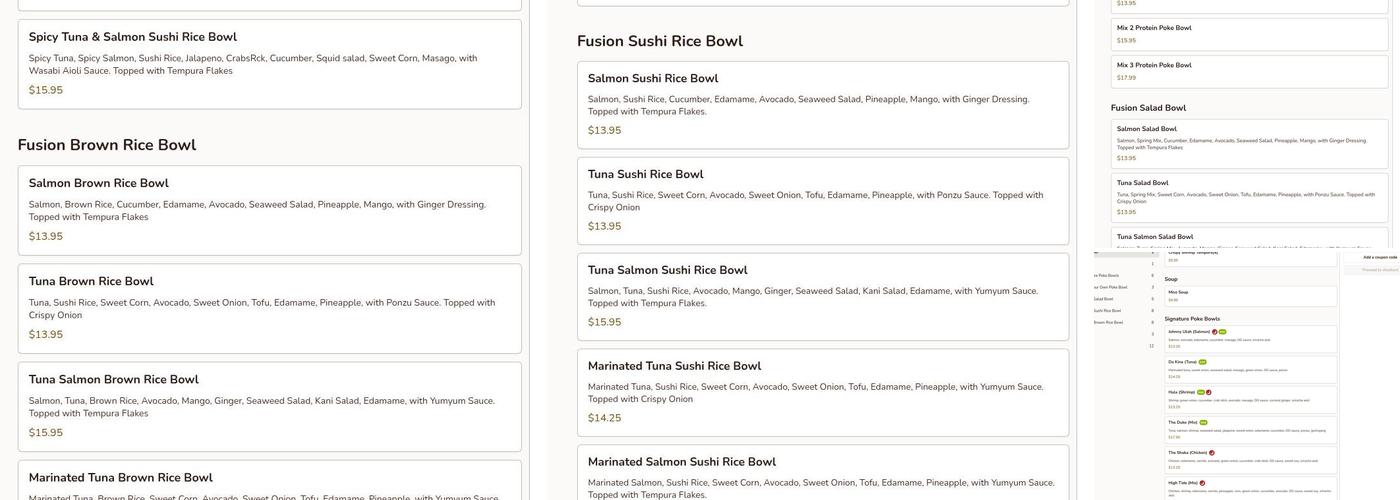Select the Salmon Brown Rice Bowl card
The height and width of the screenshot is (500, 1400).
269,209
